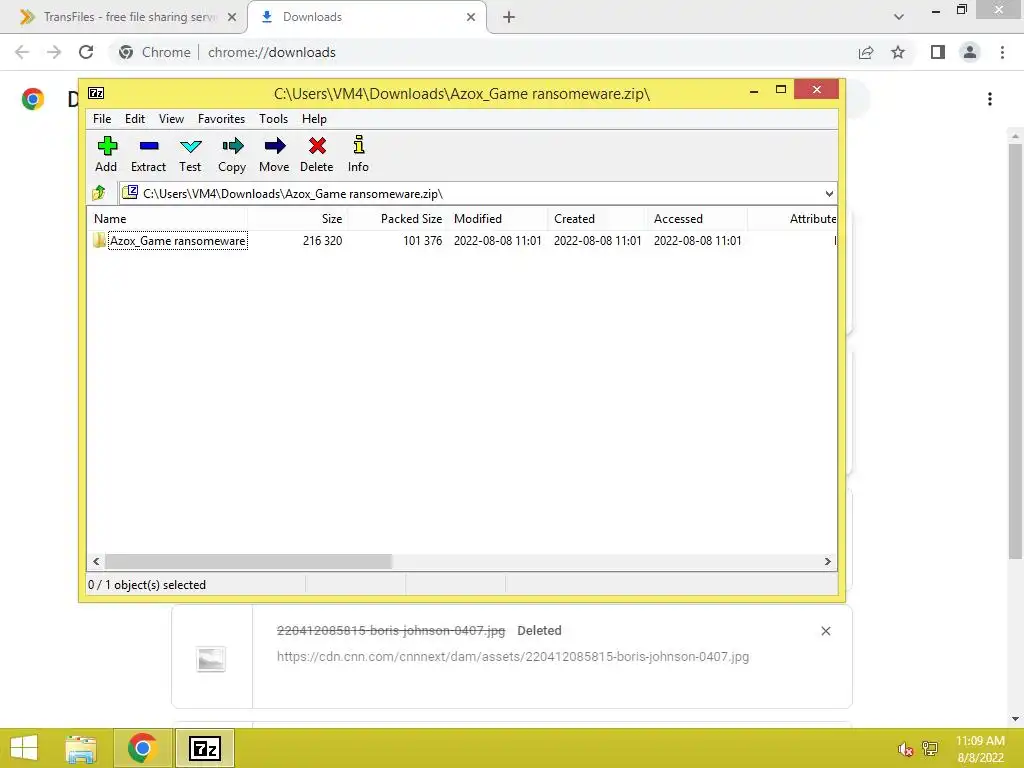Click network tray icon
Viewport: 1024px width, 768px height.
click(930, 749)
